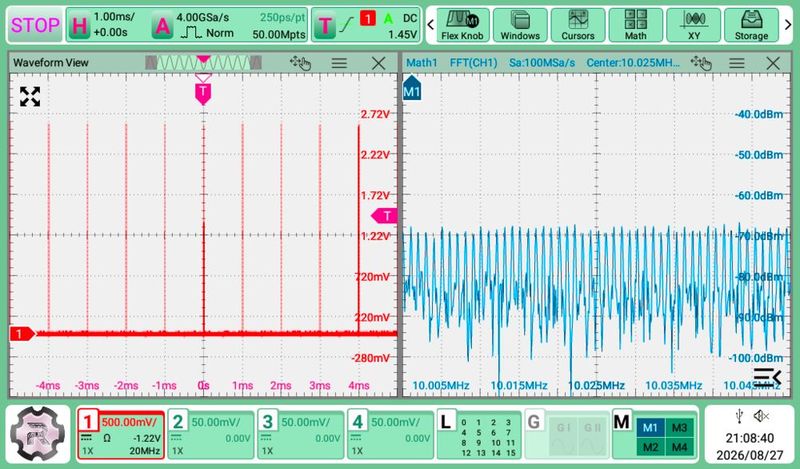Open the Storage menu
Screen dimensions: 800x469
(x=751, y=25)
